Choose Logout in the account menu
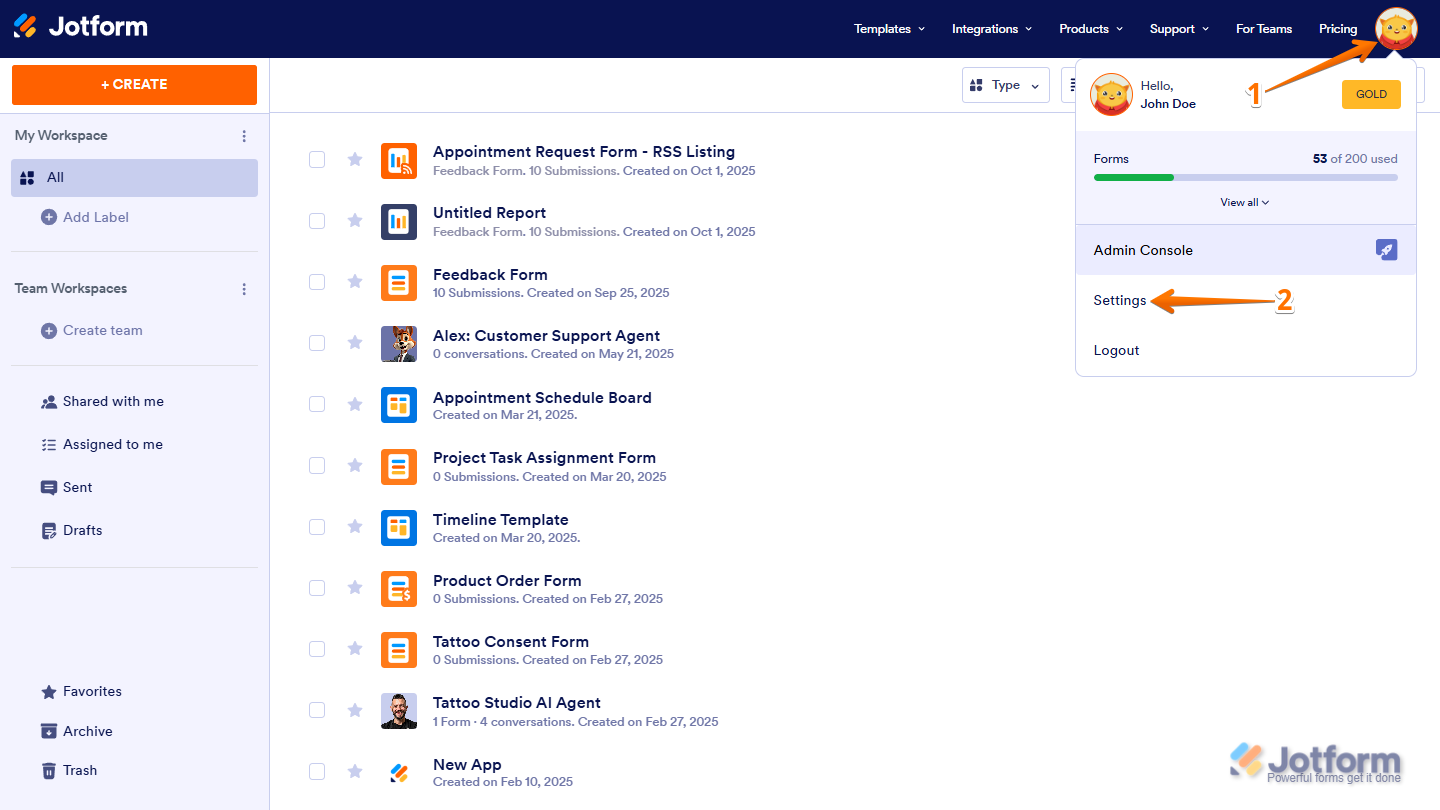Viewport: 1440px width, 810px height. click(1116, 350)
